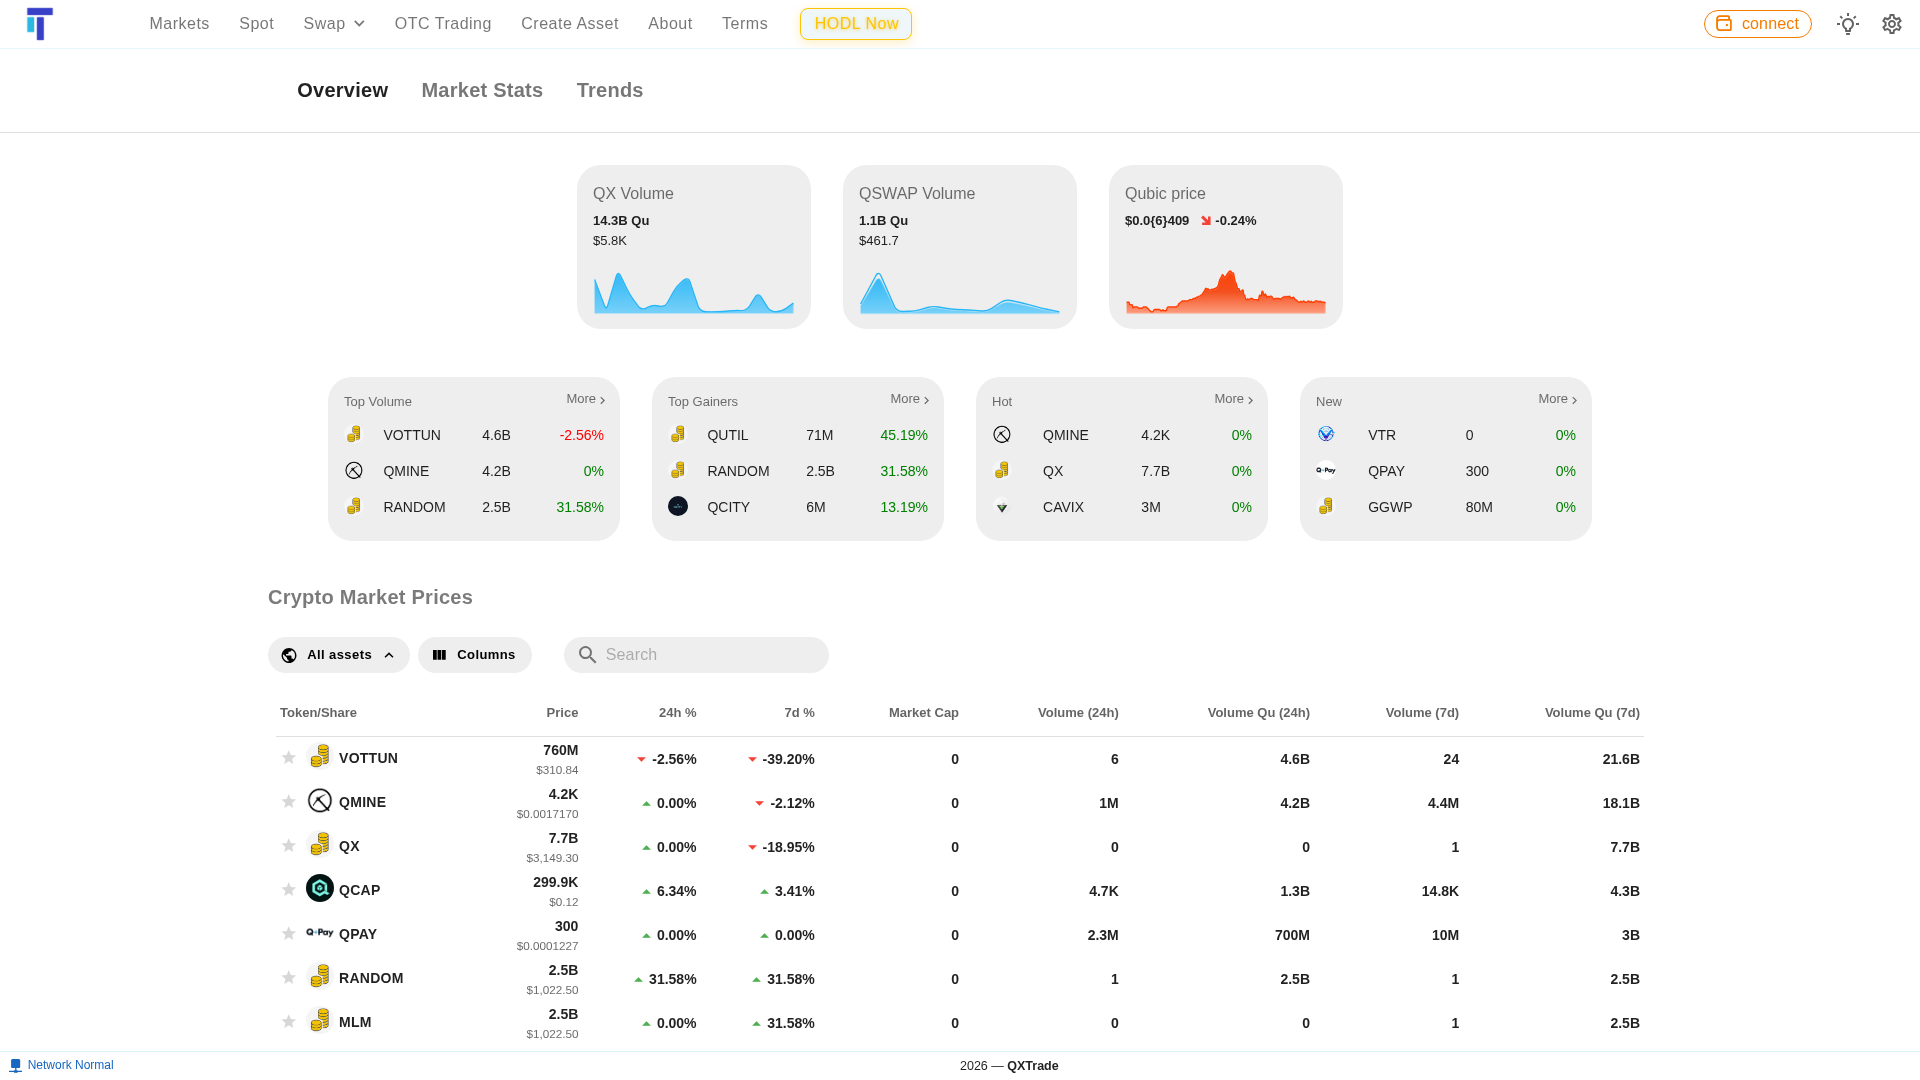Expand the Swap menu dropdown

[x=334, y=24]
